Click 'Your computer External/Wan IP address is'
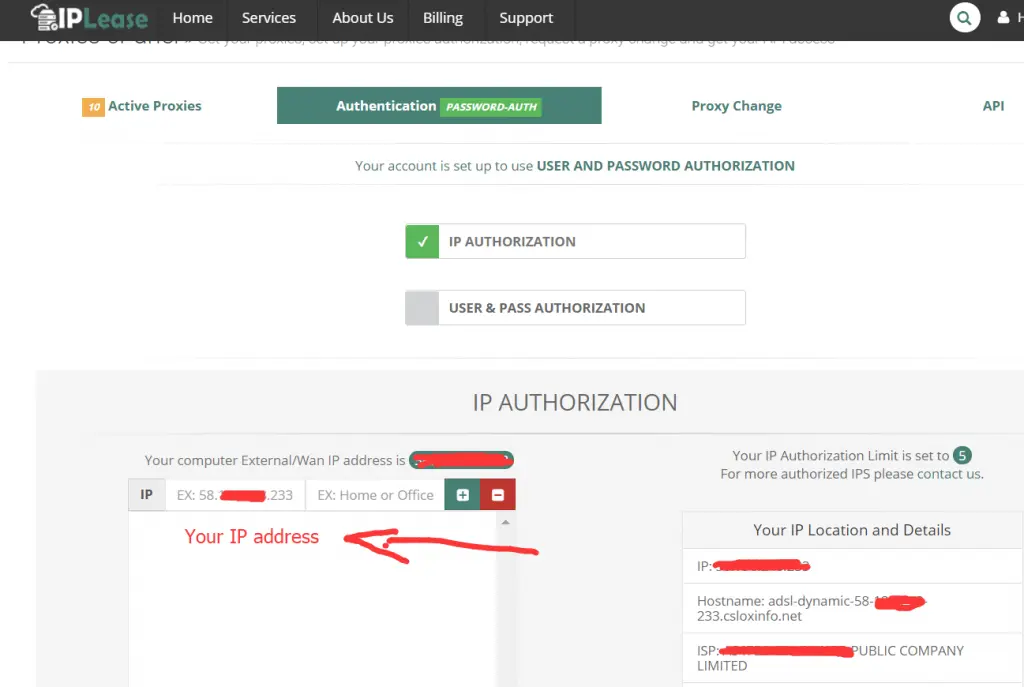Screen dimensions: 1024x687 (x=274, y=460)
